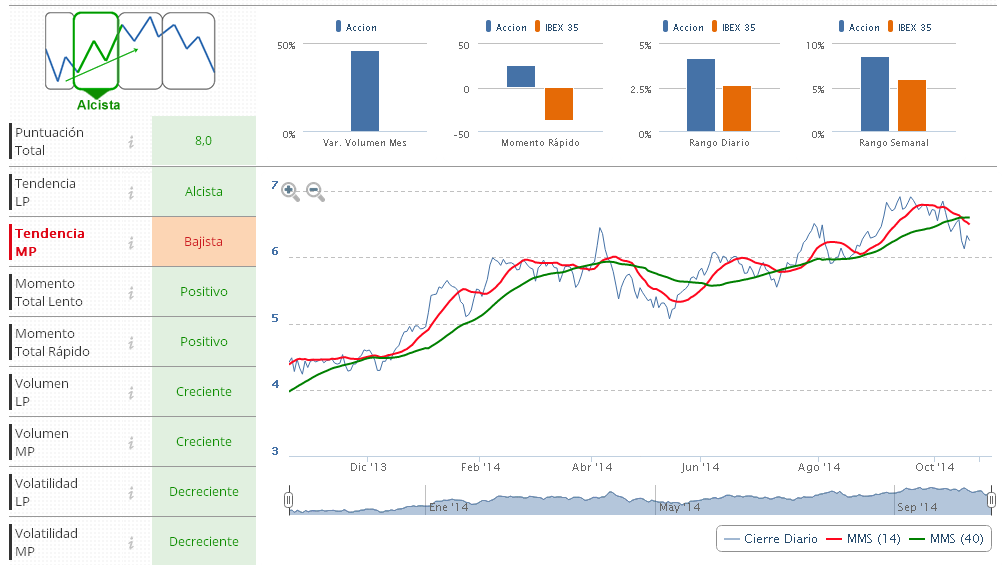Click the zoom out magnifier icon
The height and width of the screenshot is (565, 1006).
315,192
